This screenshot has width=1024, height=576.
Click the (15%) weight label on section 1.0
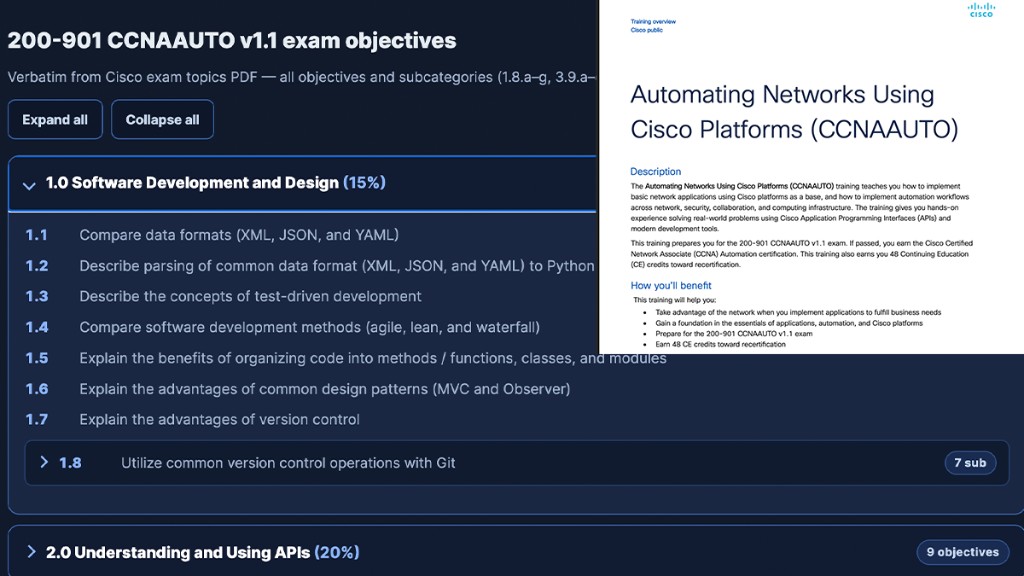(364, 183)
